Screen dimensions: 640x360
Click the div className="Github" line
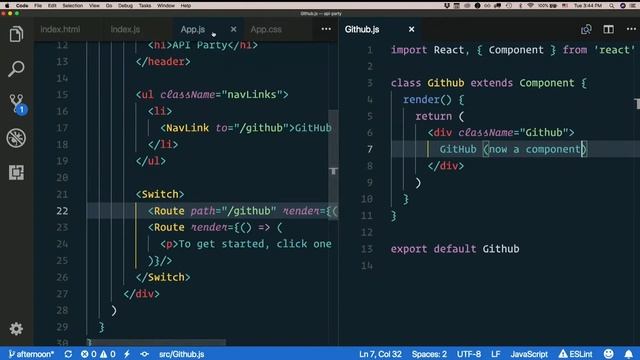[x=501, y=132]
